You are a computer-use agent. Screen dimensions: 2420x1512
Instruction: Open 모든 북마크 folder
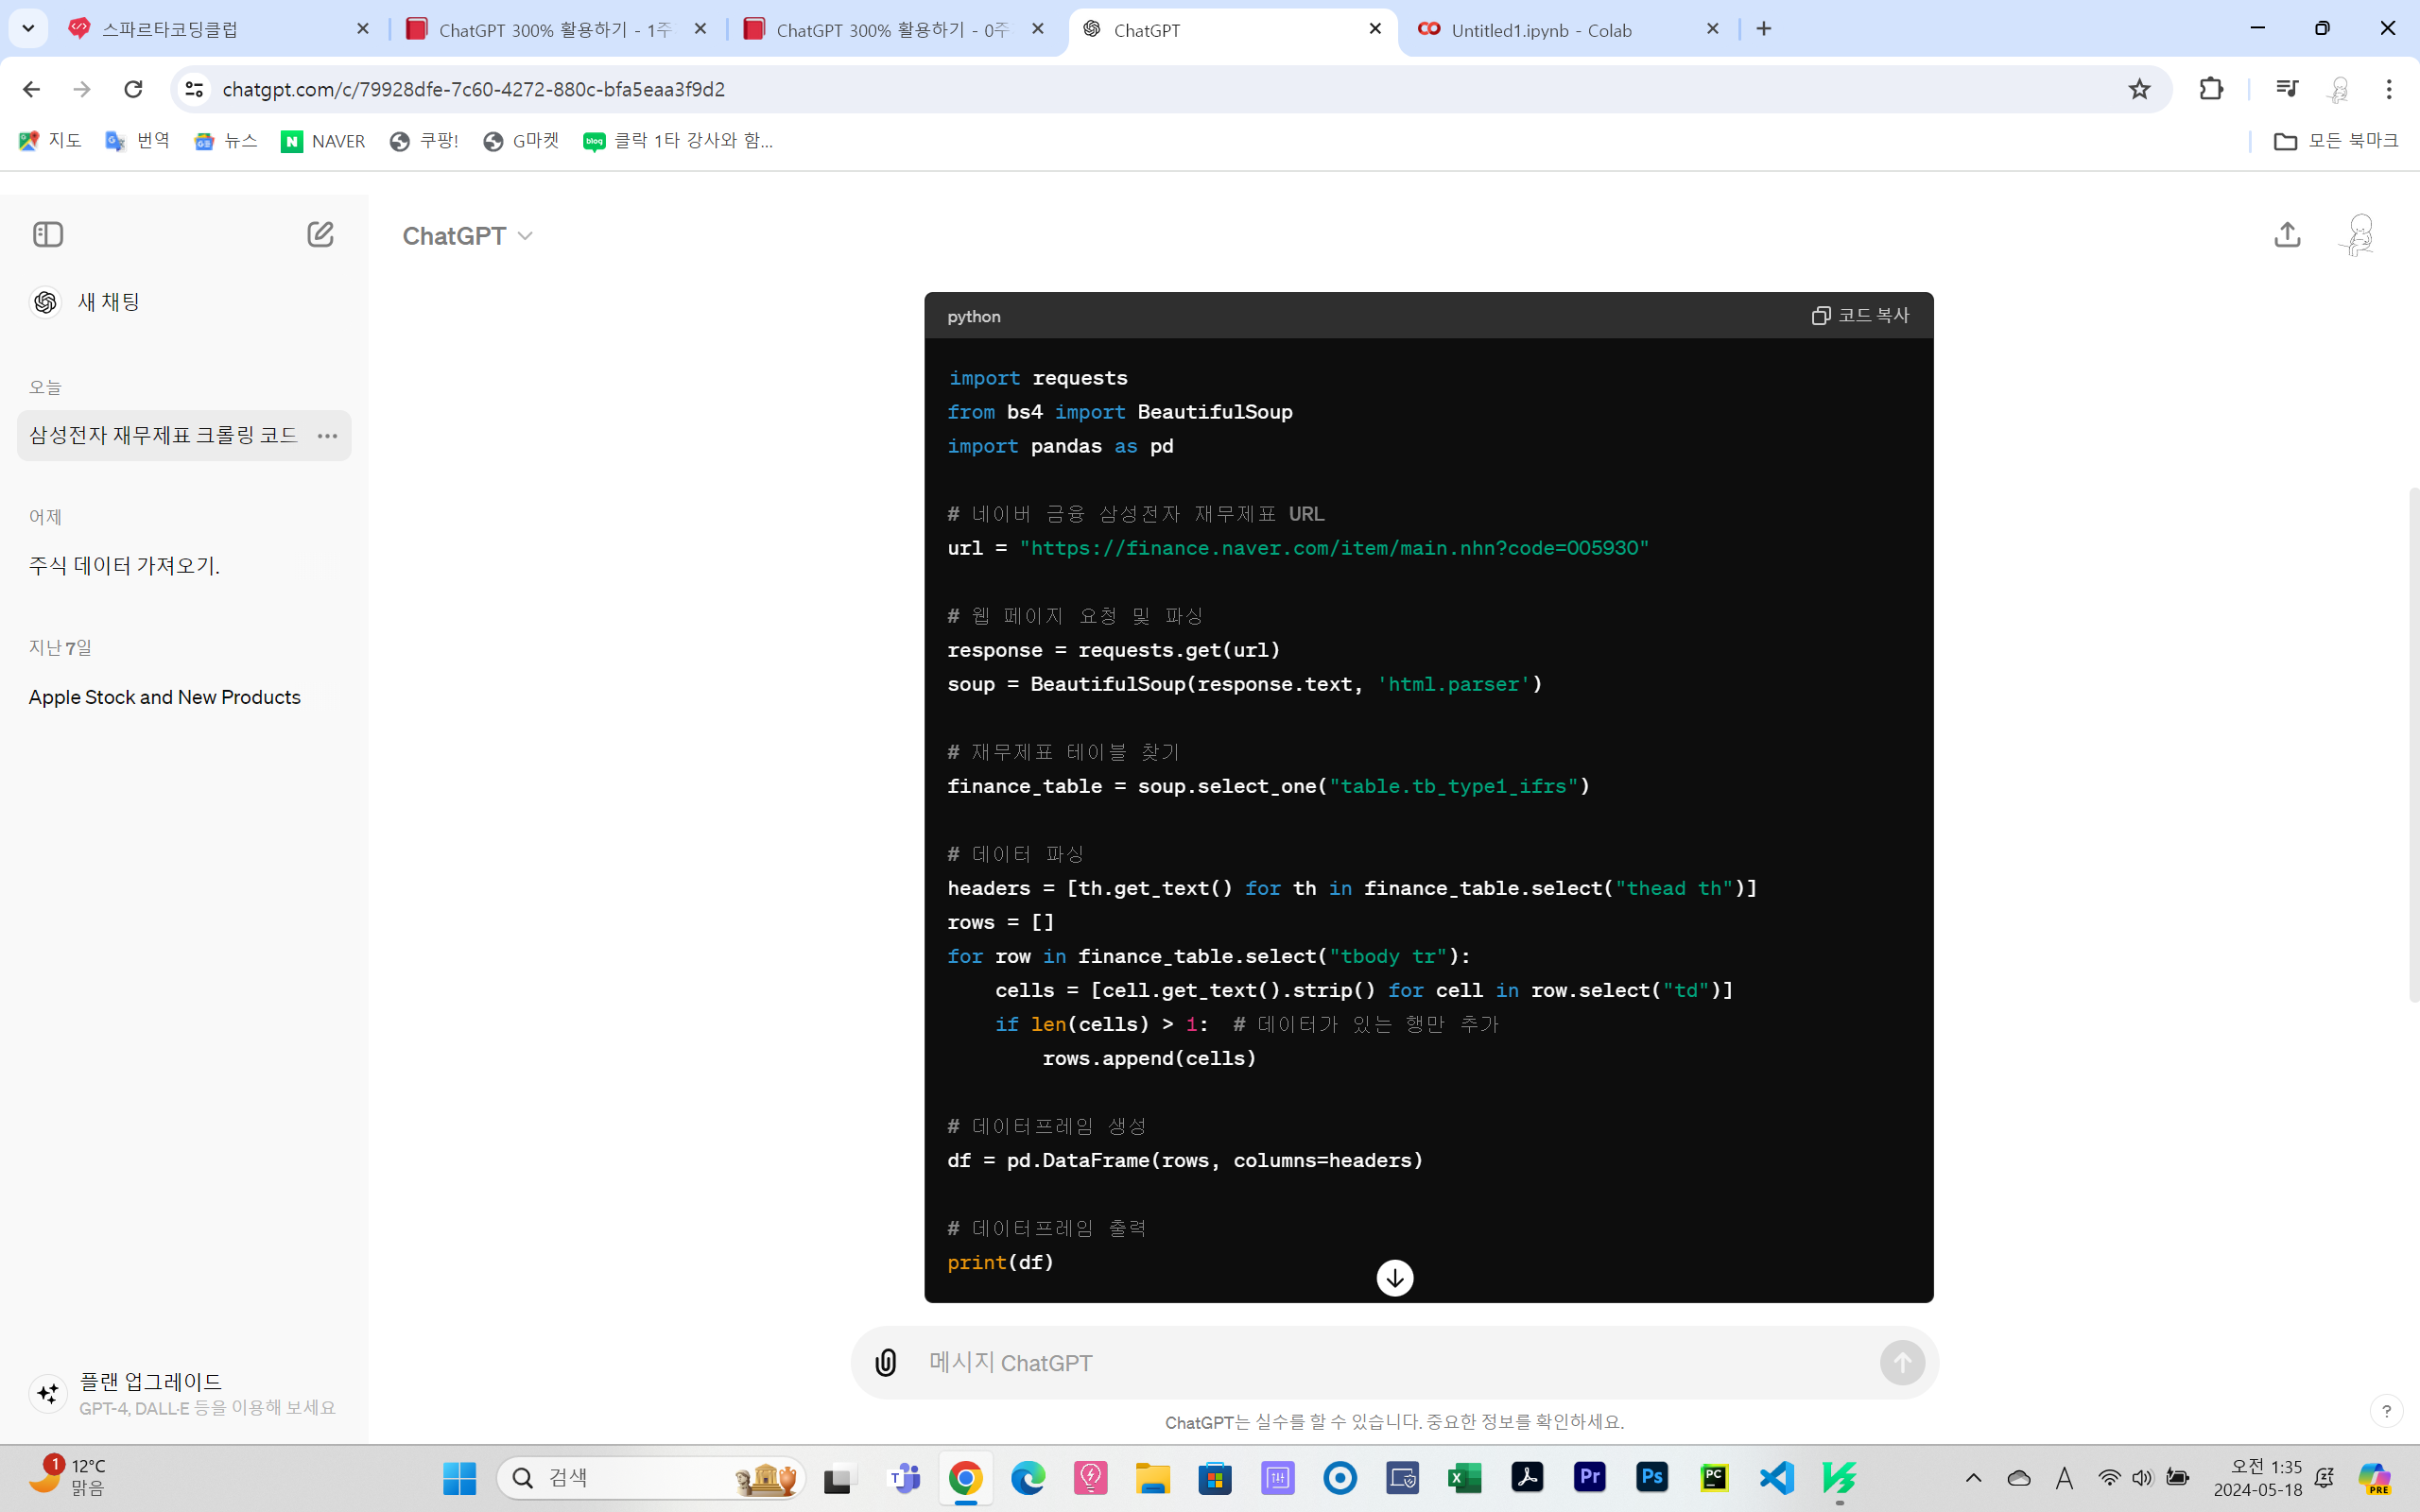point(2336,141)
